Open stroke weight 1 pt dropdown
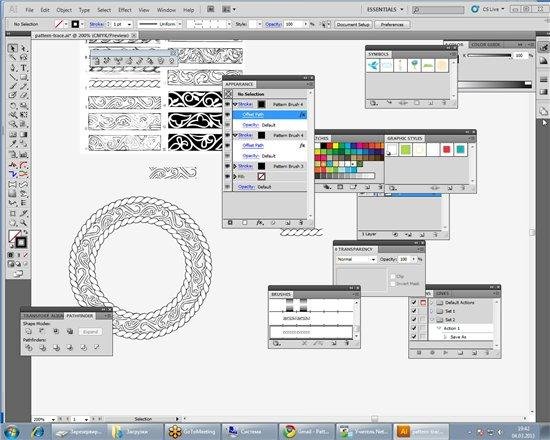The height and width of the screenshot is (440, 550). tap(129, 24)
